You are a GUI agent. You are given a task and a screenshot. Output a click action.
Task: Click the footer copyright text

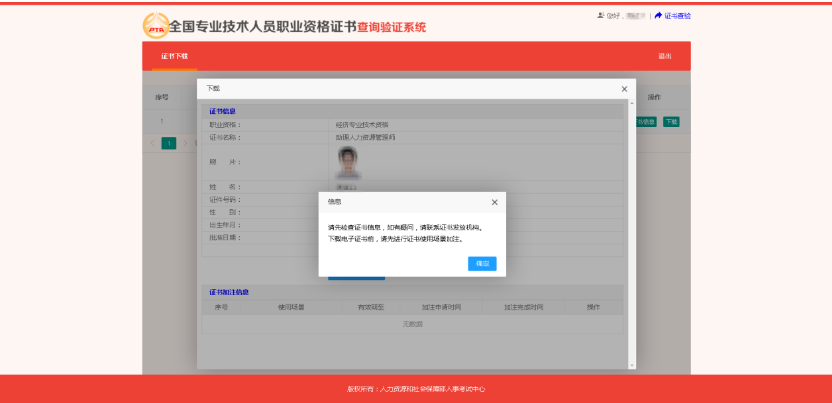point(416,389)
